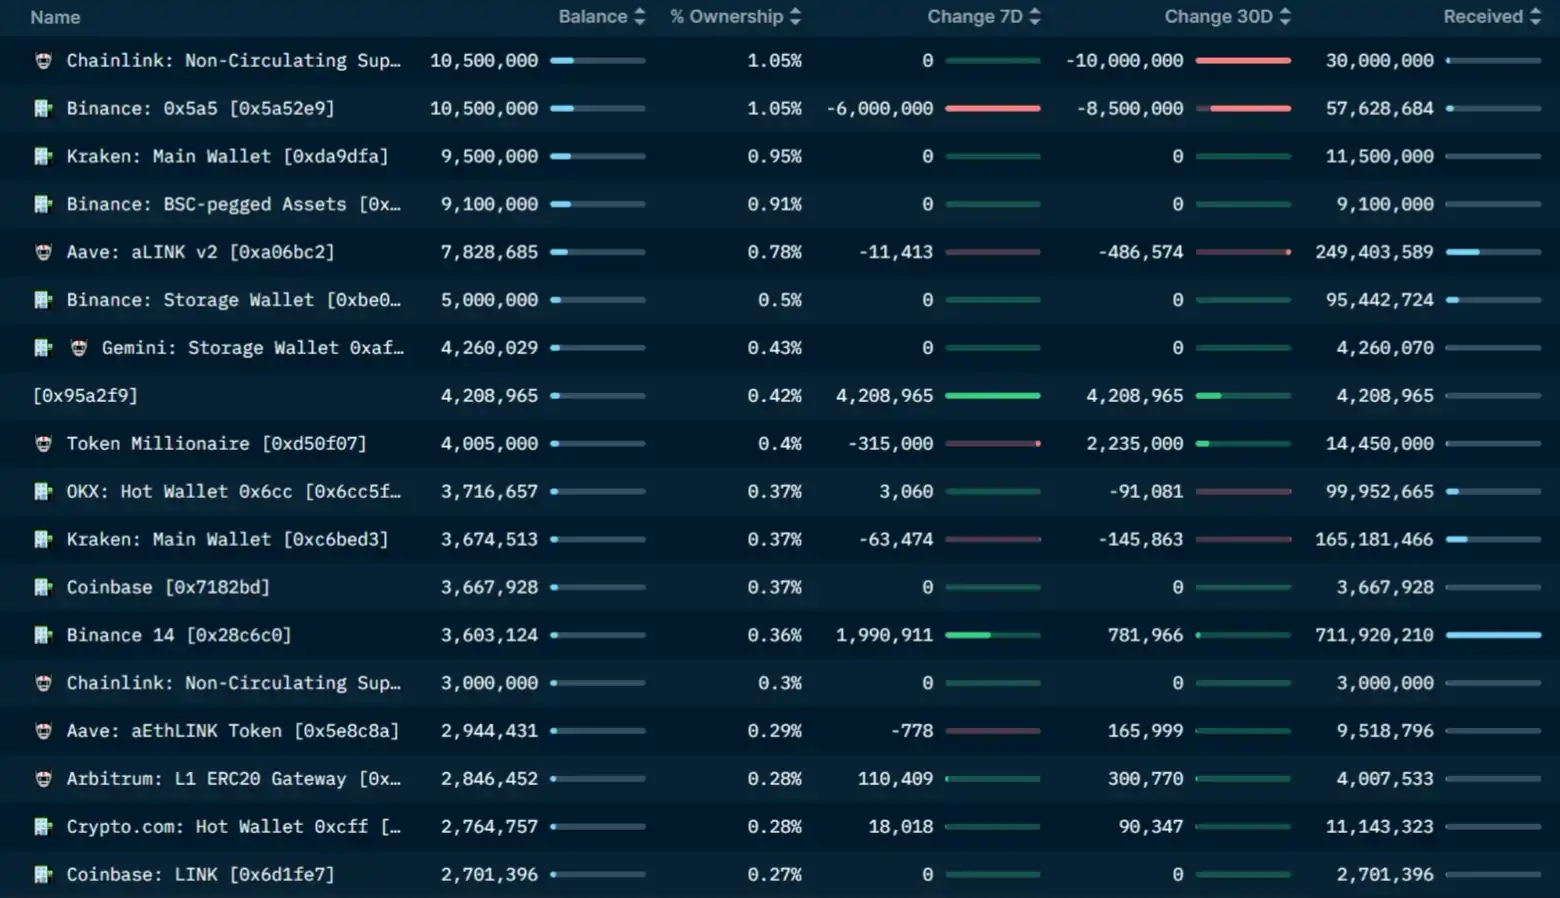Open the Binance 14 [0x28c6c0] address

[179, 635]
